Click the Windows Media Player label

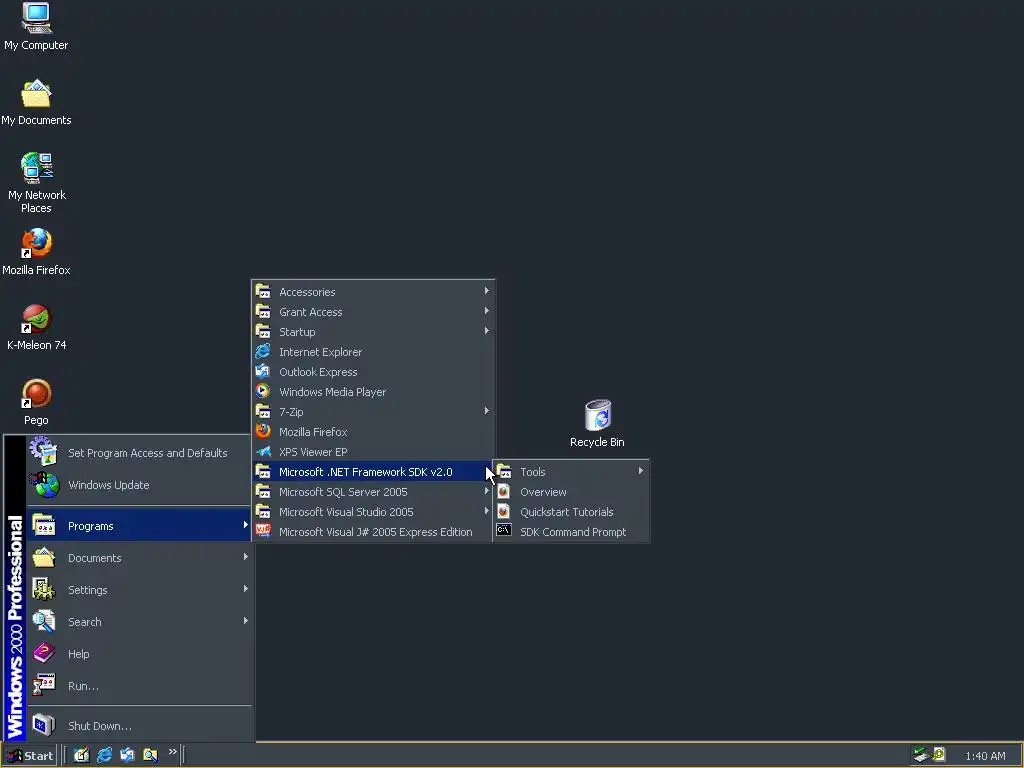[332, 392]
